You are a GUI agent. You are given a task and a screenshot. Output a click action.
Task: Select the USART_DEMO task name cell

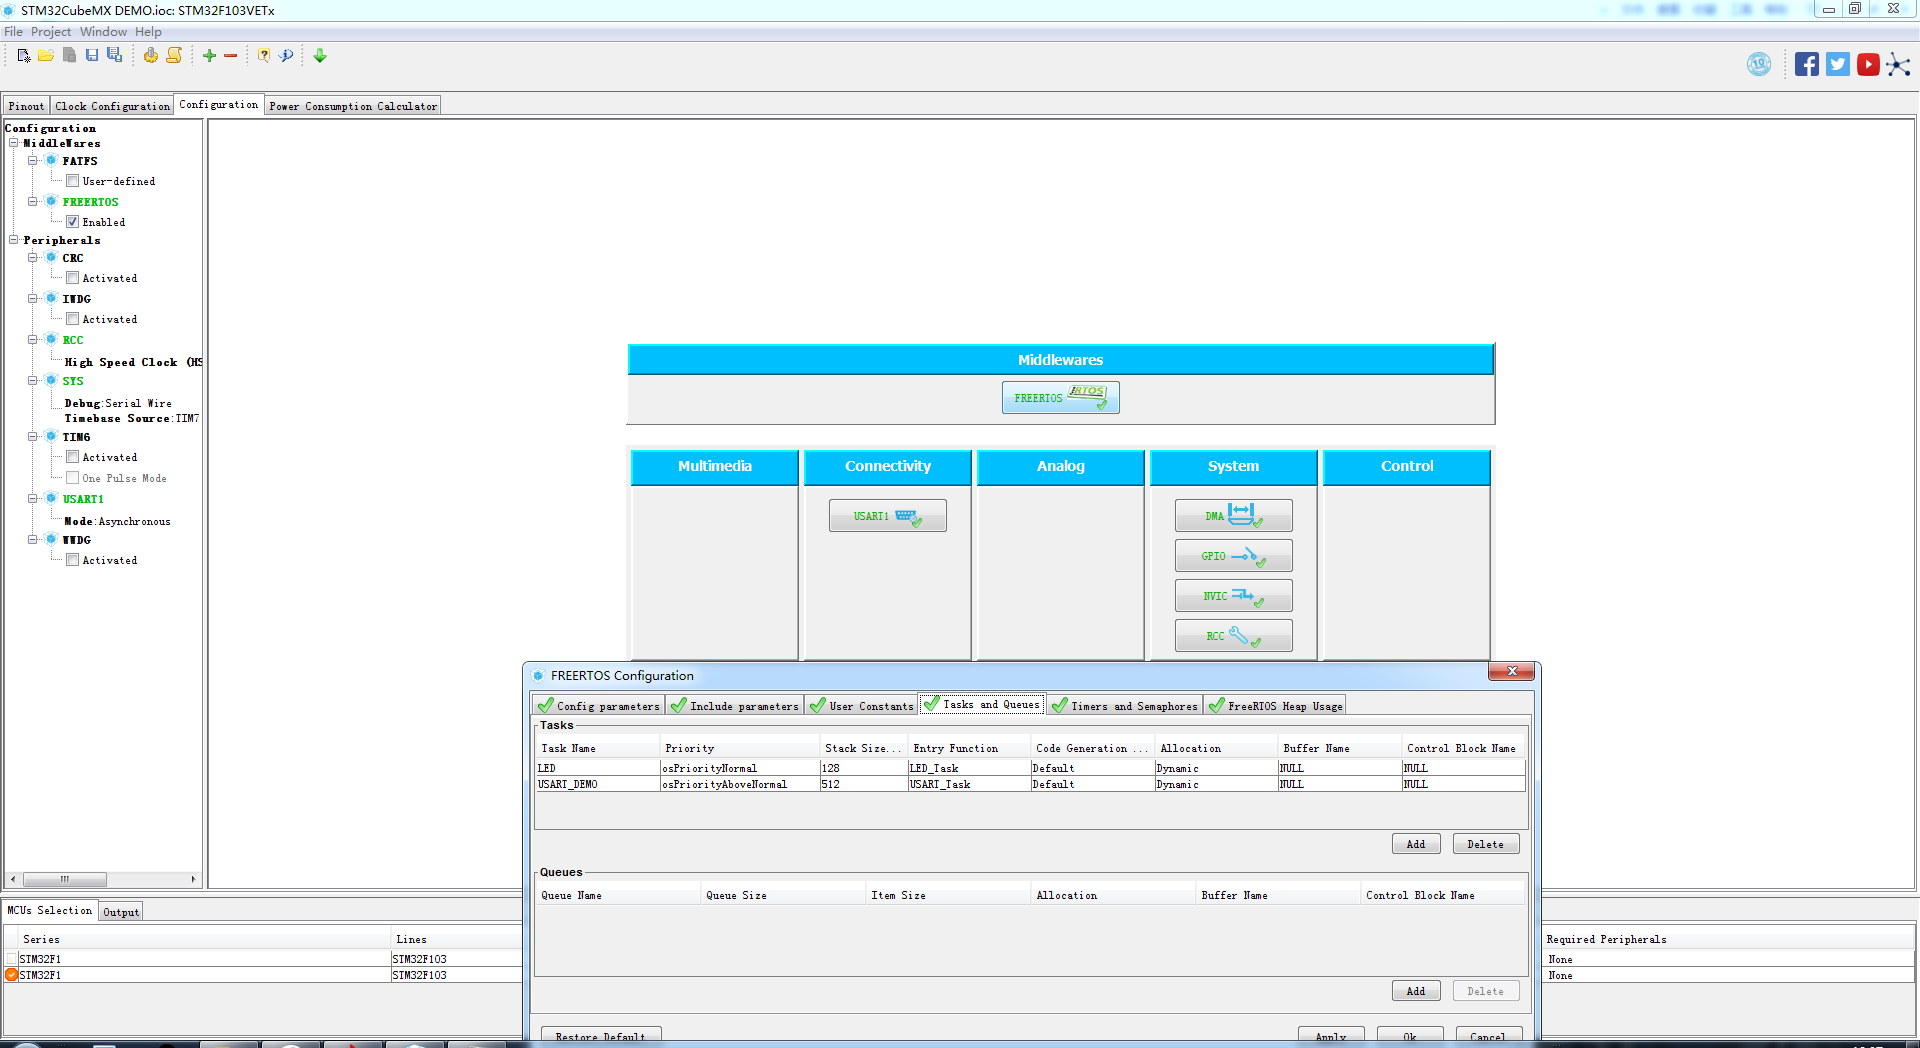598,784
